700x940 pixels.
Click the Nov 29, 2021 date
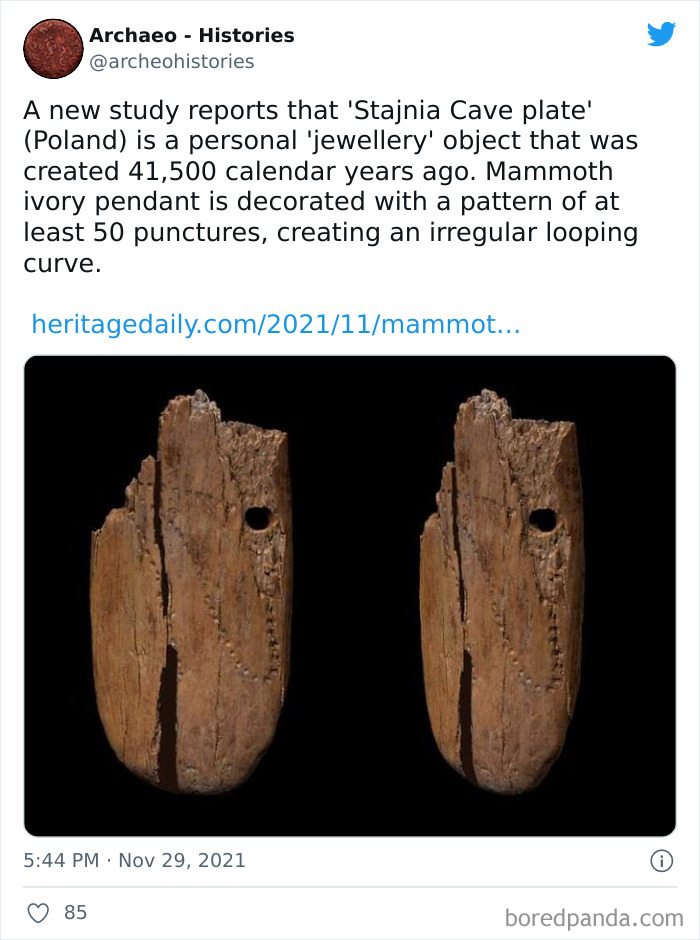point(182,860)
